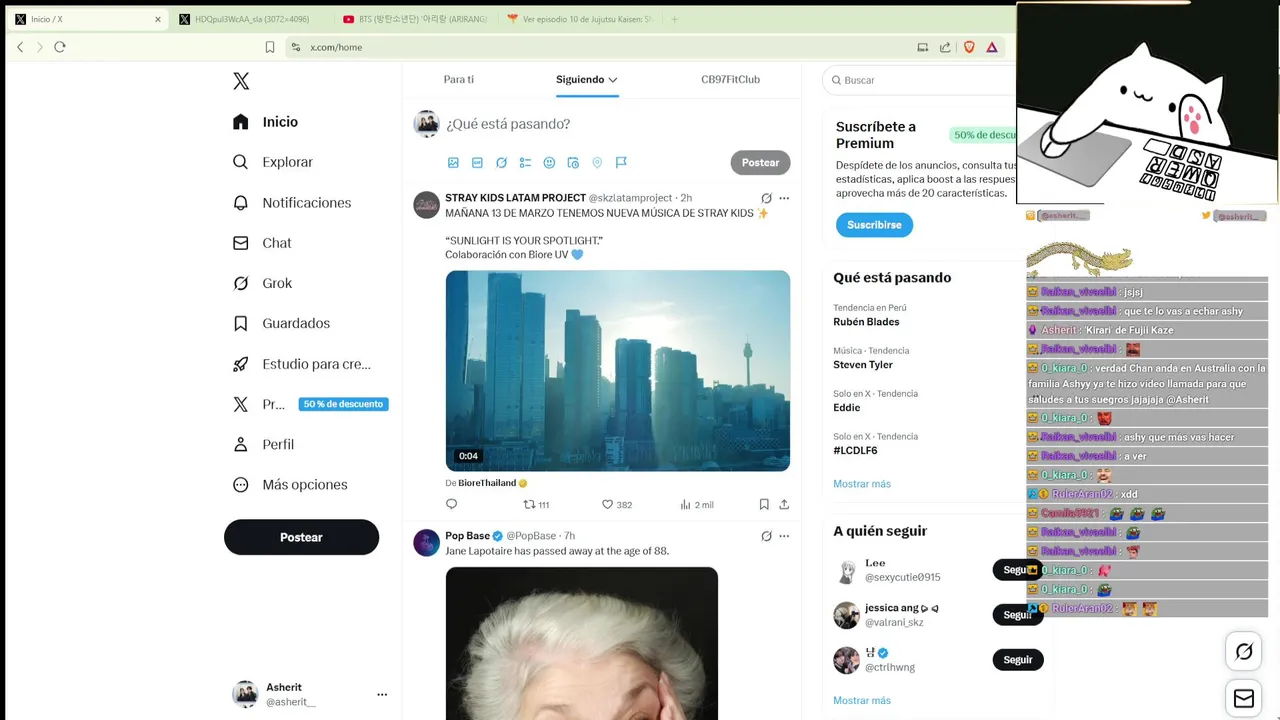This screenshot has height=720, width=1280.
Task: Open Perfil in the sidebar
Action: click(263, 444)
